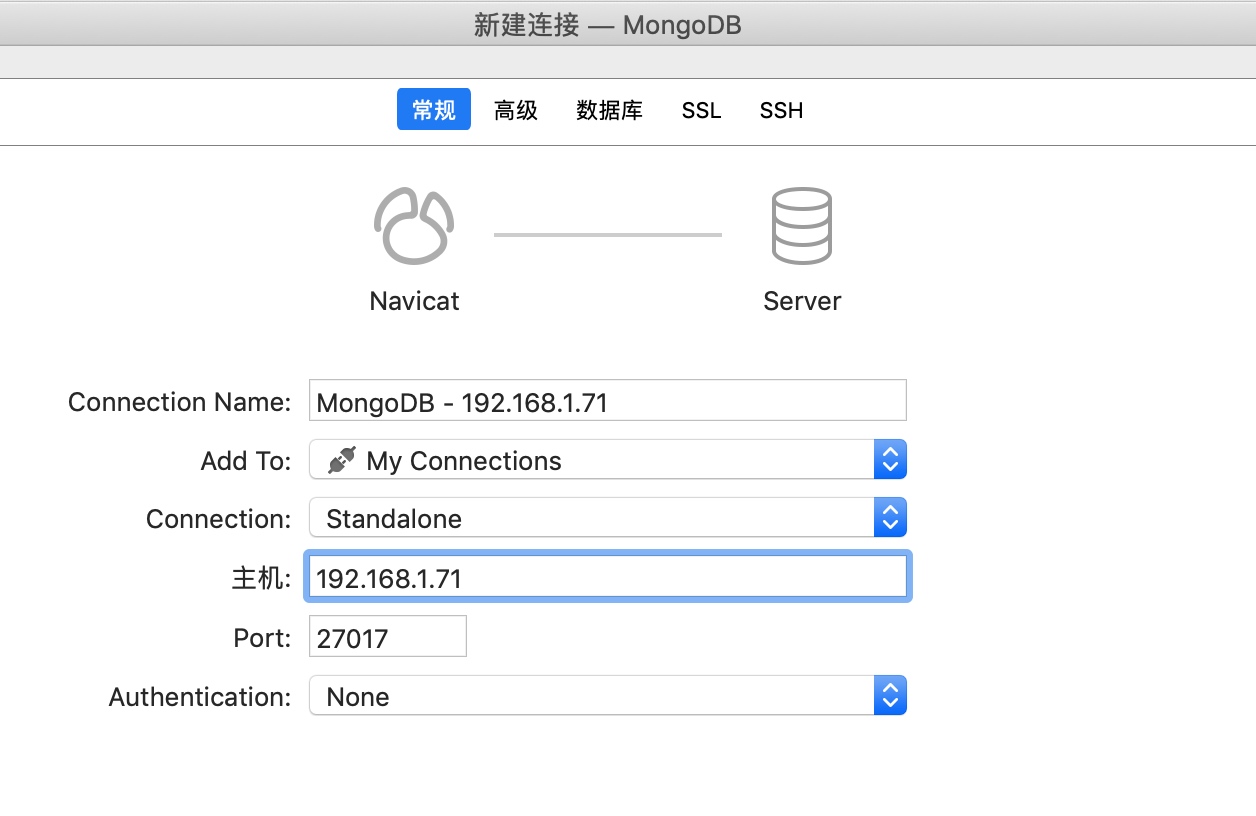Click the Port number field
This screenshot has width=1256, height=816.
(387, 638)
